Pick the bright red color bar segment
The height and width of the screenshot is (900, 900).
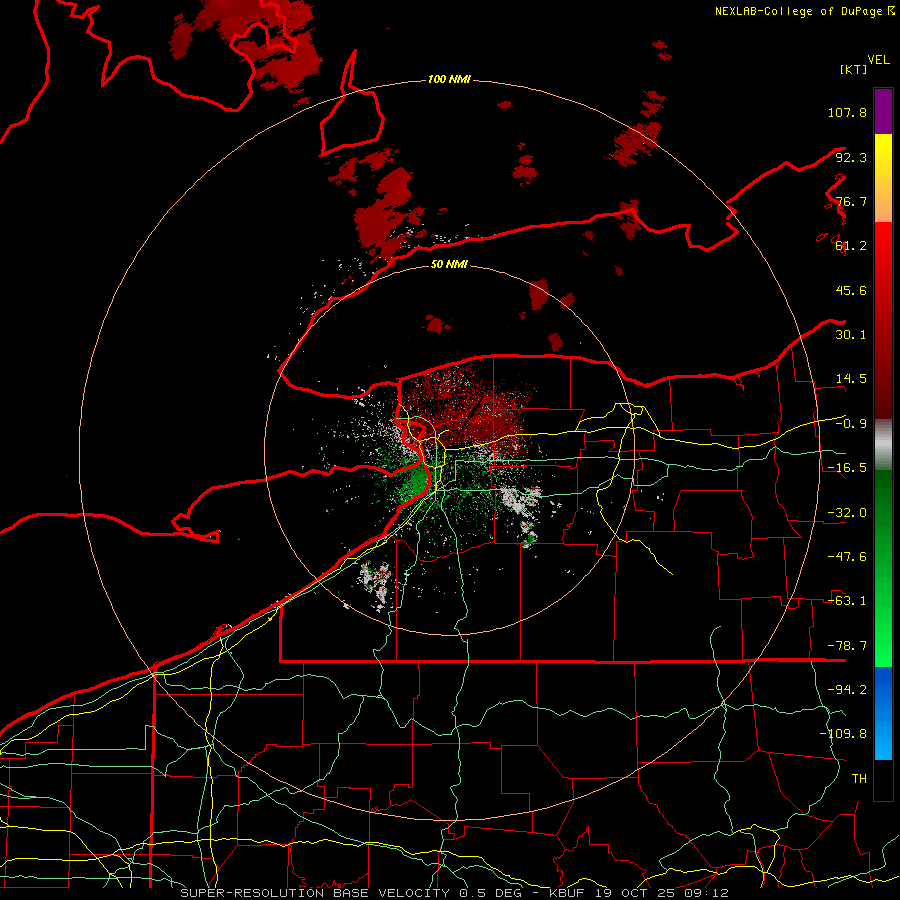pos(883,320)
